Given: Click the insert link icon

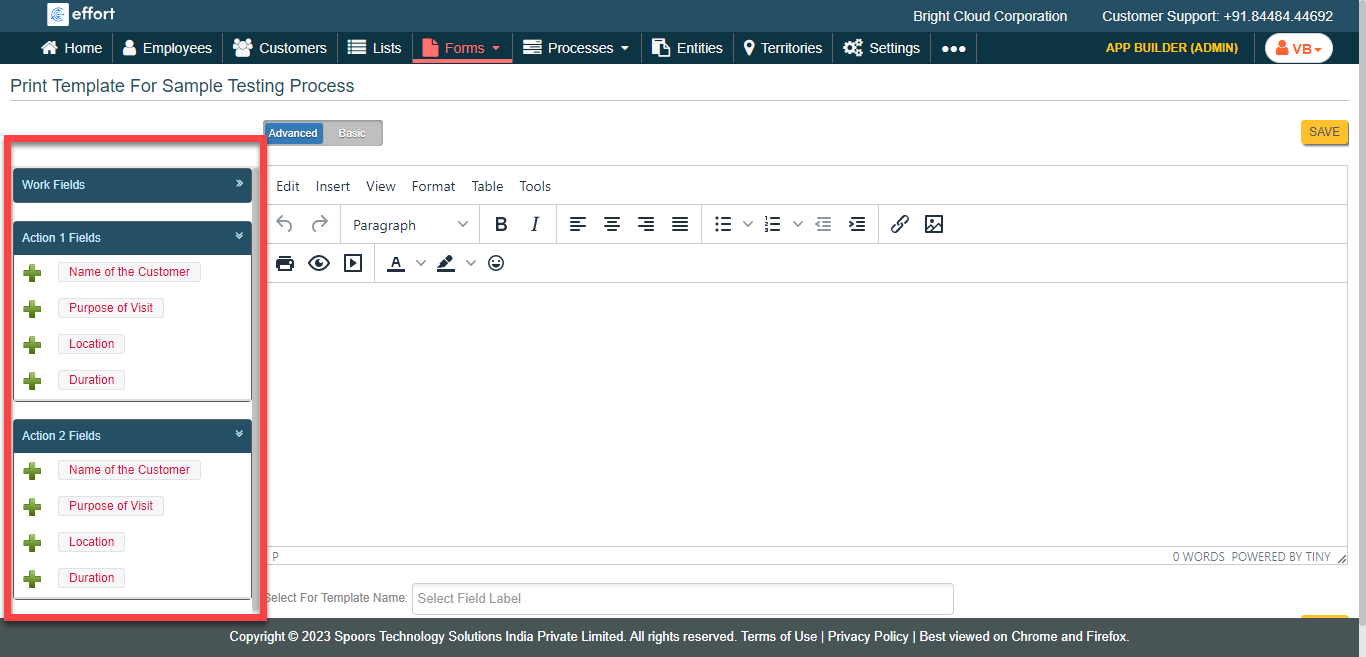Looking at the screenshot, I should tap(899, 225).
